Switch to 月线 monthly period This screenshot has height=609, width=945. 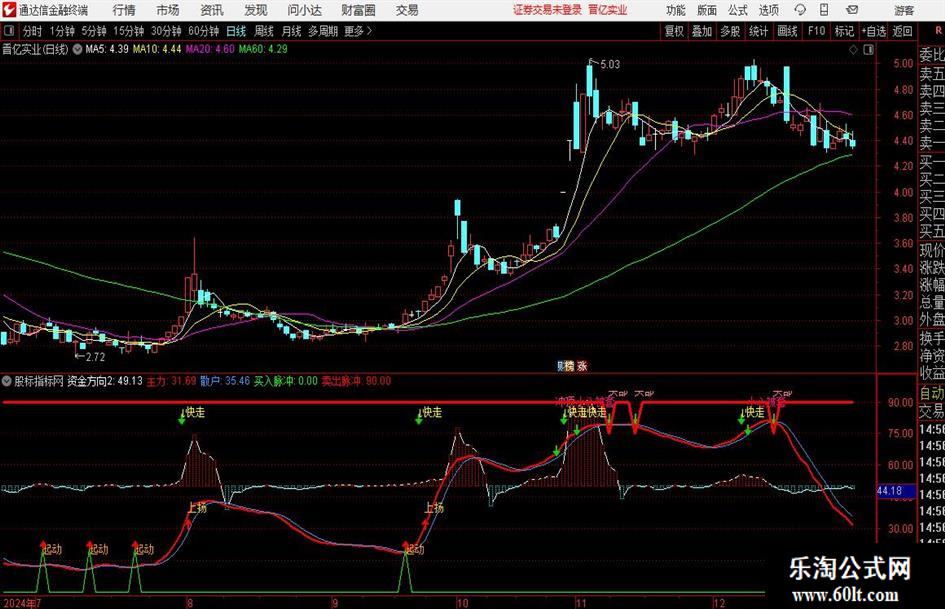(291, 31)
